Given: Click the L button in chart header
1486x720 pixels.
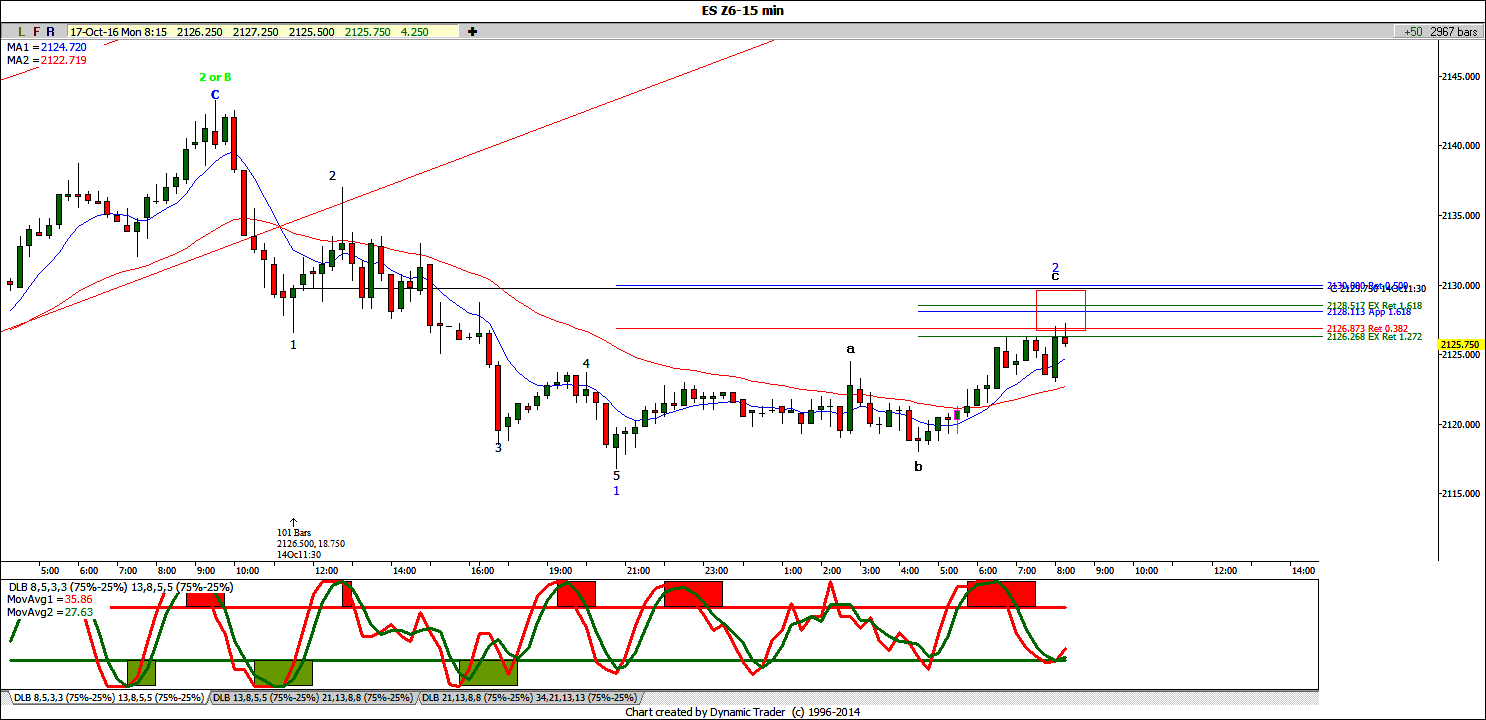Looking at the screenshot, I should coord(21,32).
